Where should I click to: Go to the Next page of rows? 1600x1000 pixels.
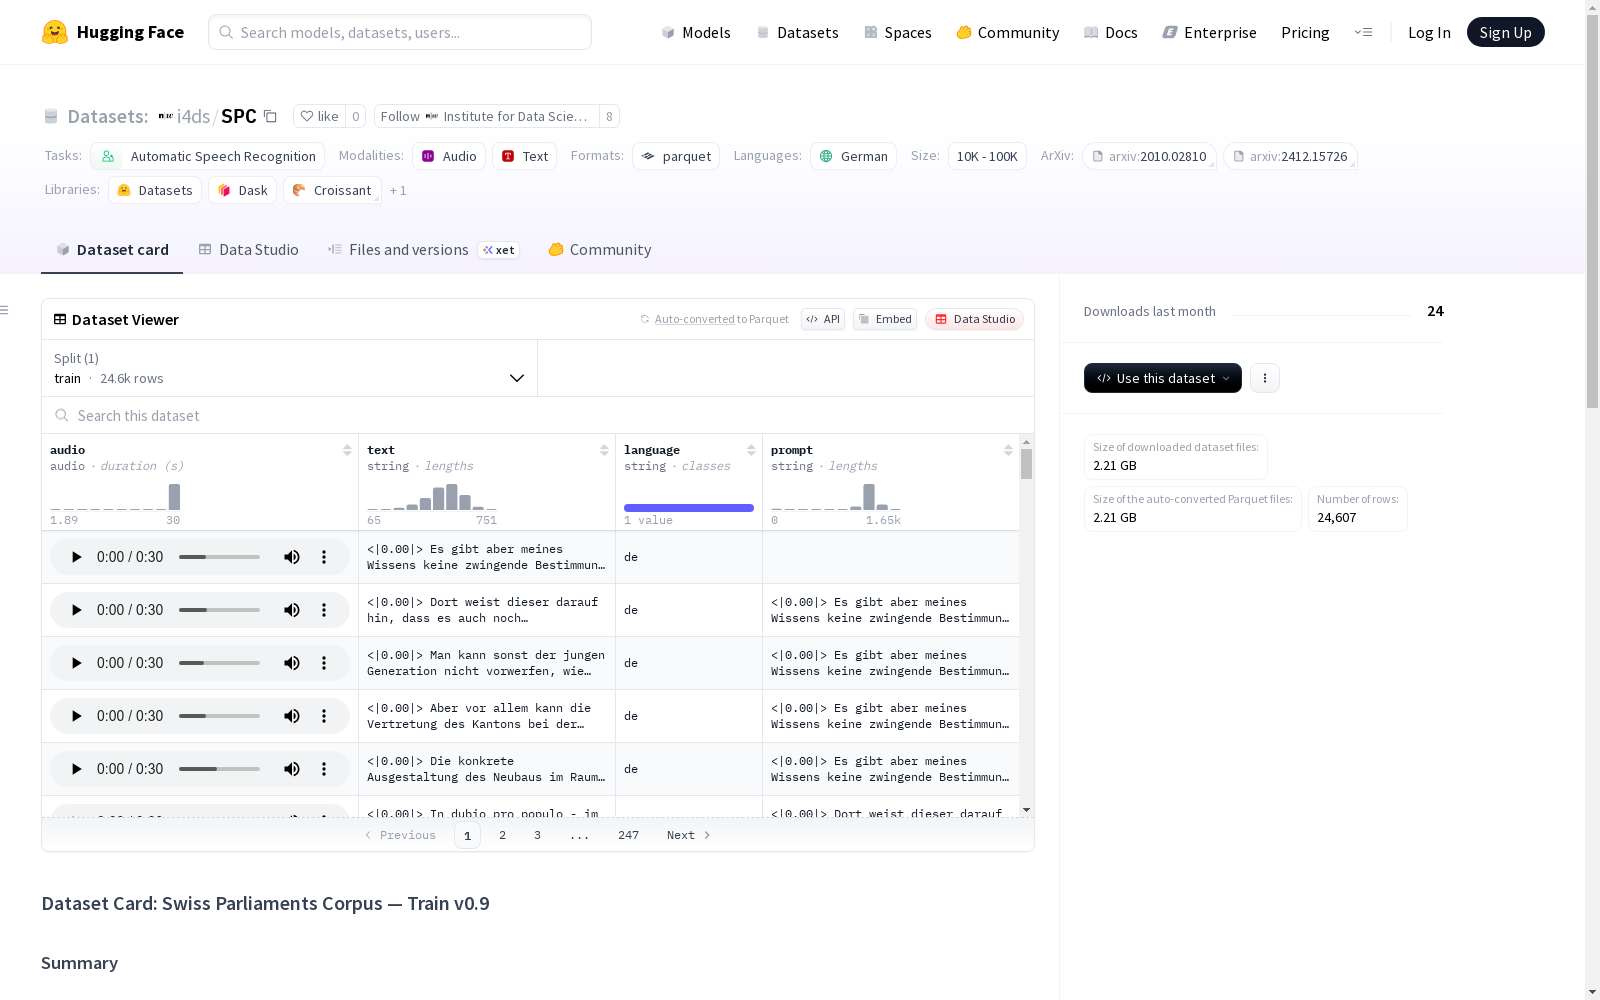689,835
